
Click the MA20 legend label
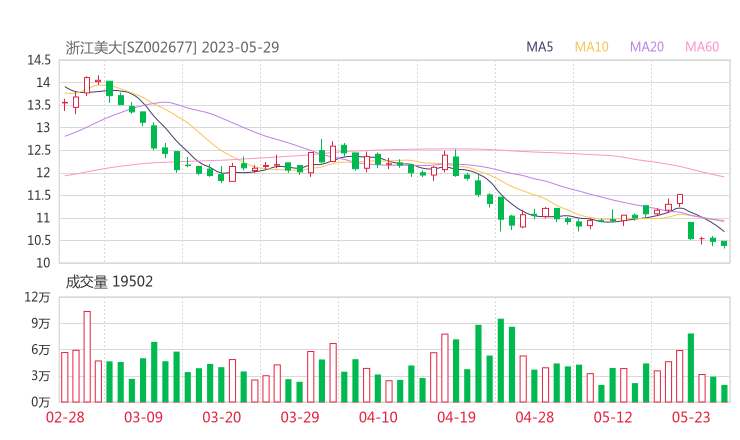point(647,47)
